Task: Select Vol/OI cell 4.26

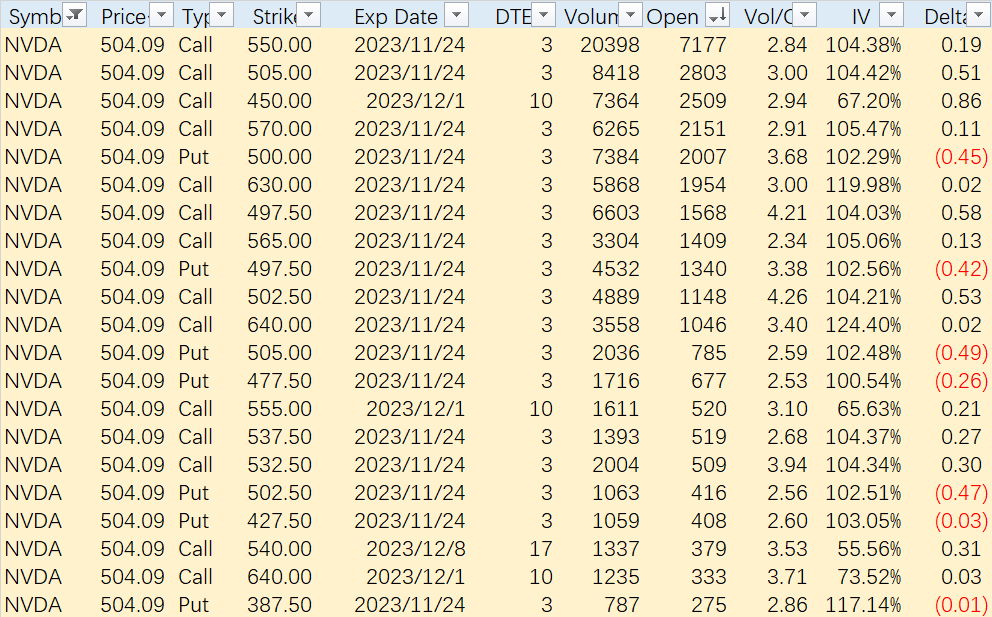Action: [x=787, y=296]
